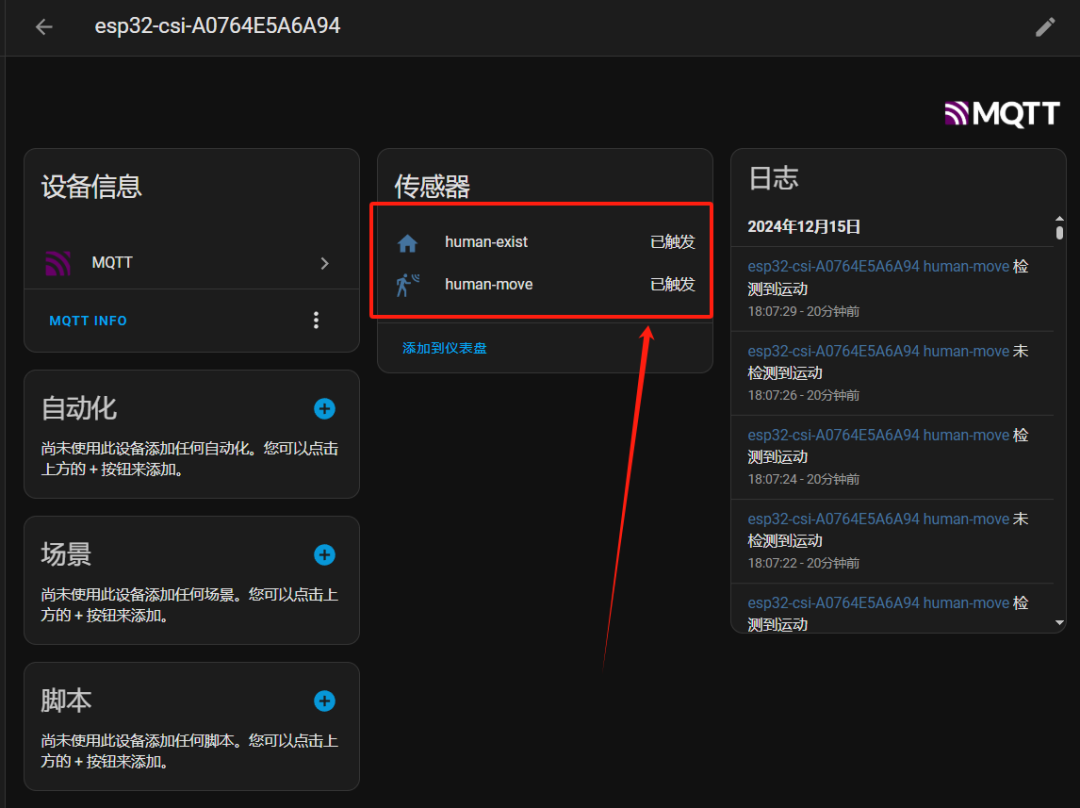Open the human-exist sensor entity
The height and width of the screenshot is (808, 1080).
pos(544,242)
